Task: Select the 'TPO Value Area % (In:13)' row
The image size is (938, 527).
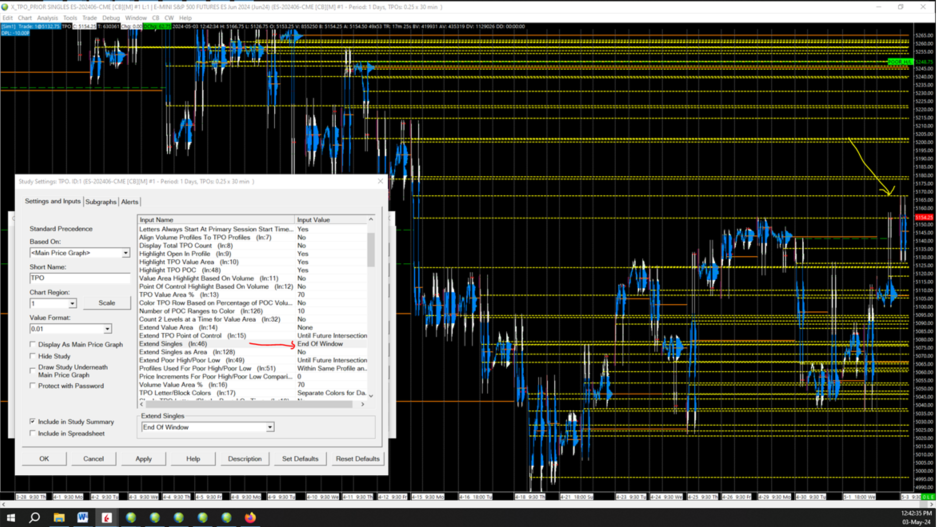Action: pos(252,295)
